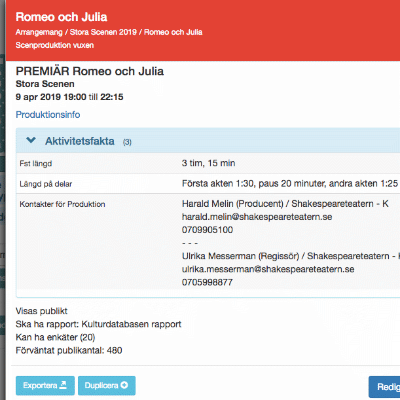400x400 pixels.
Task: Click the harald.melin@shakespeareteatern.se email address
Action: click(x=257, y=217)
